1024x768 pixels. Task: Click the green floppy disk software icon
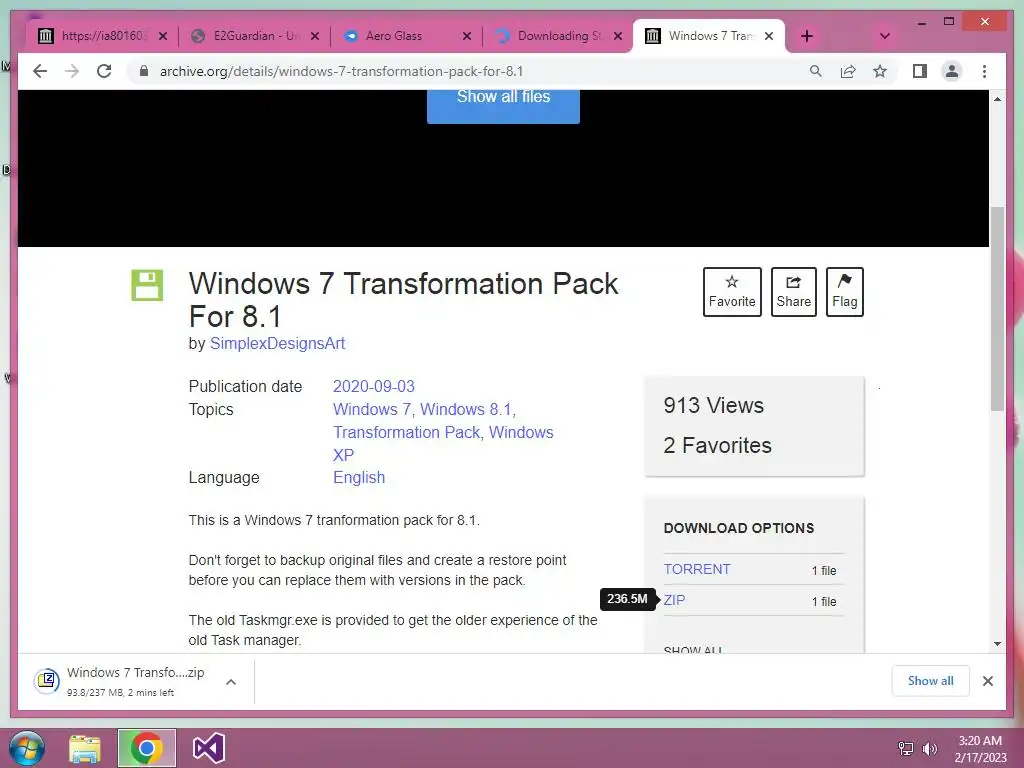[147, 285]
